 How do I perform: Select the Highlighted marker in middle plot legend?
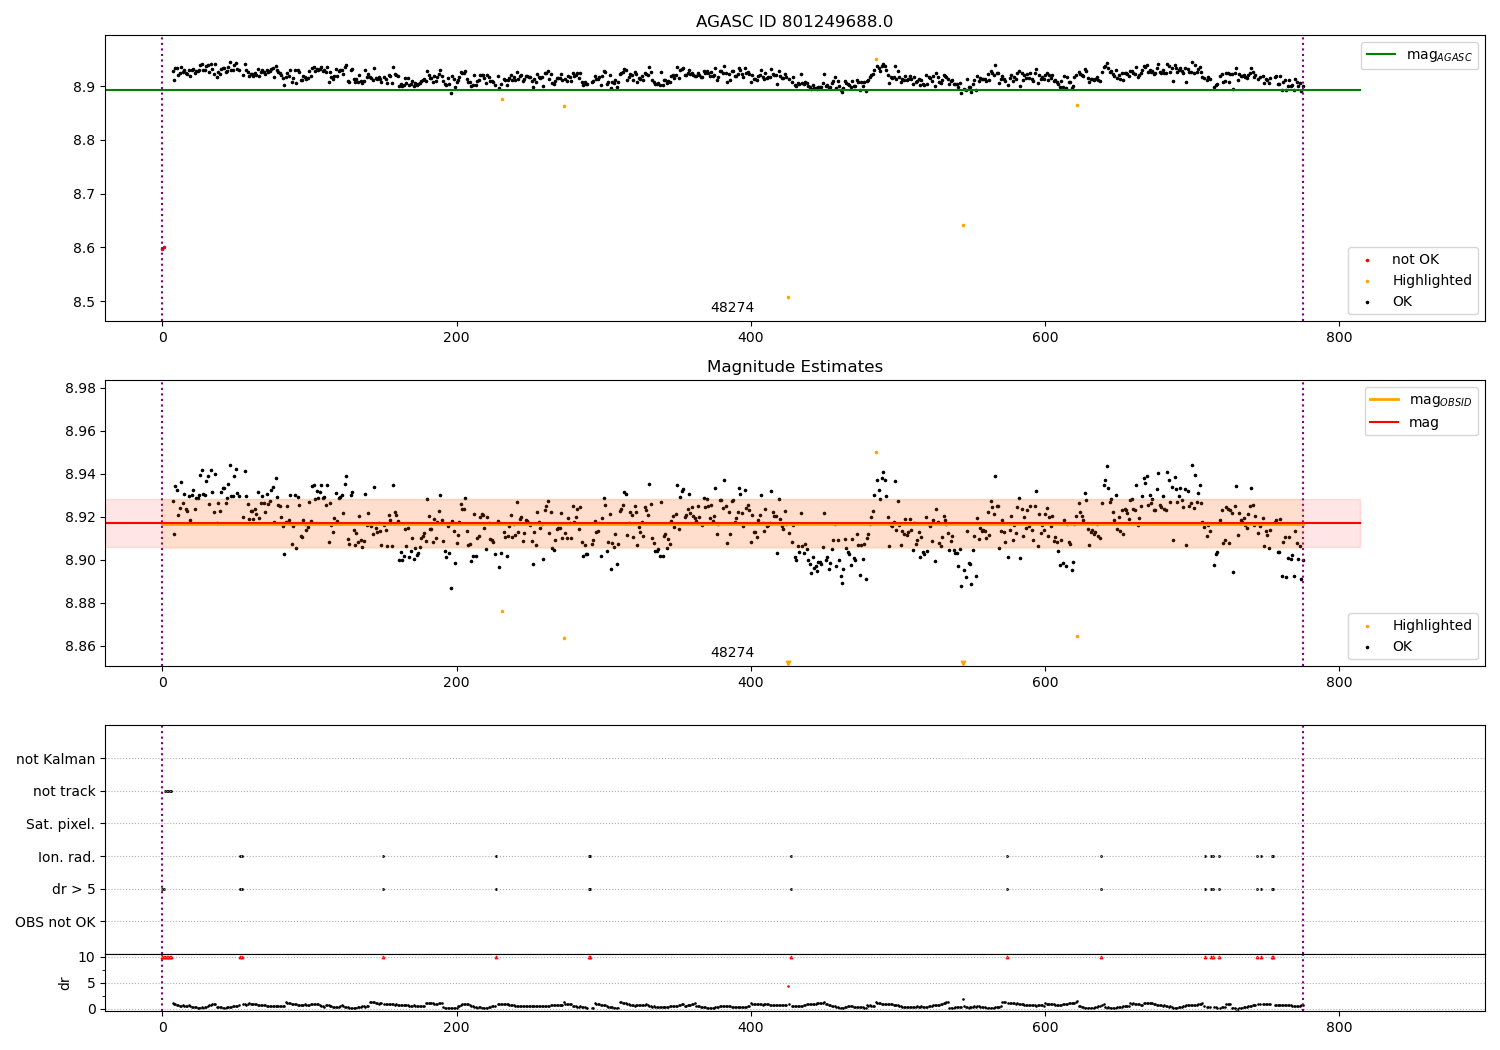click(x=1367, y=626)
